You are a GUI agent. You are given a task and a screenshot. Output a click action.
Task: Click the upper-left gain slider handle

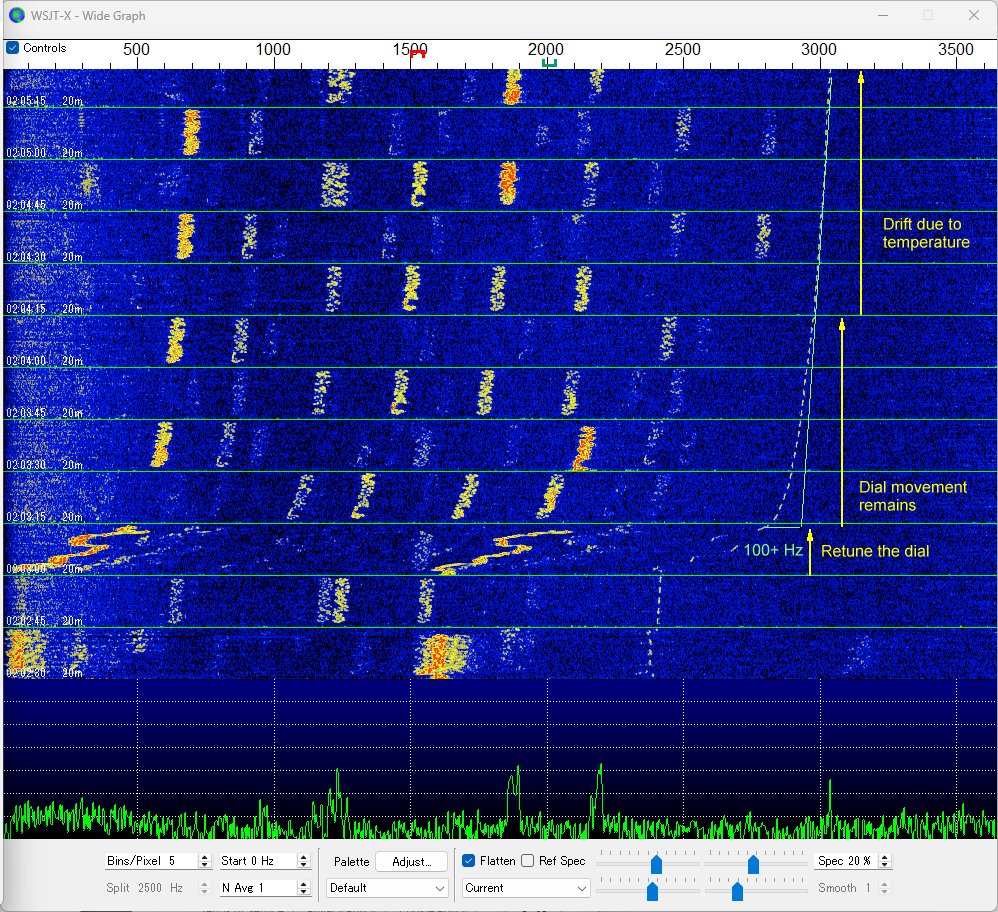click(x=656, y=864)
